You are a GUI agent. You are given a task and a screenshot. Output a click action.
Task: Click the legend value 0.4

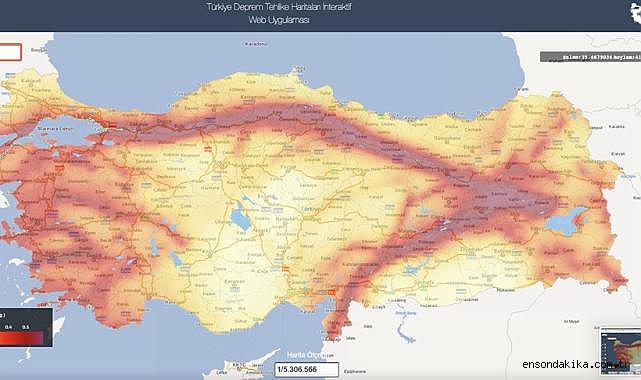pyautogui.click(x=9, y=327)
